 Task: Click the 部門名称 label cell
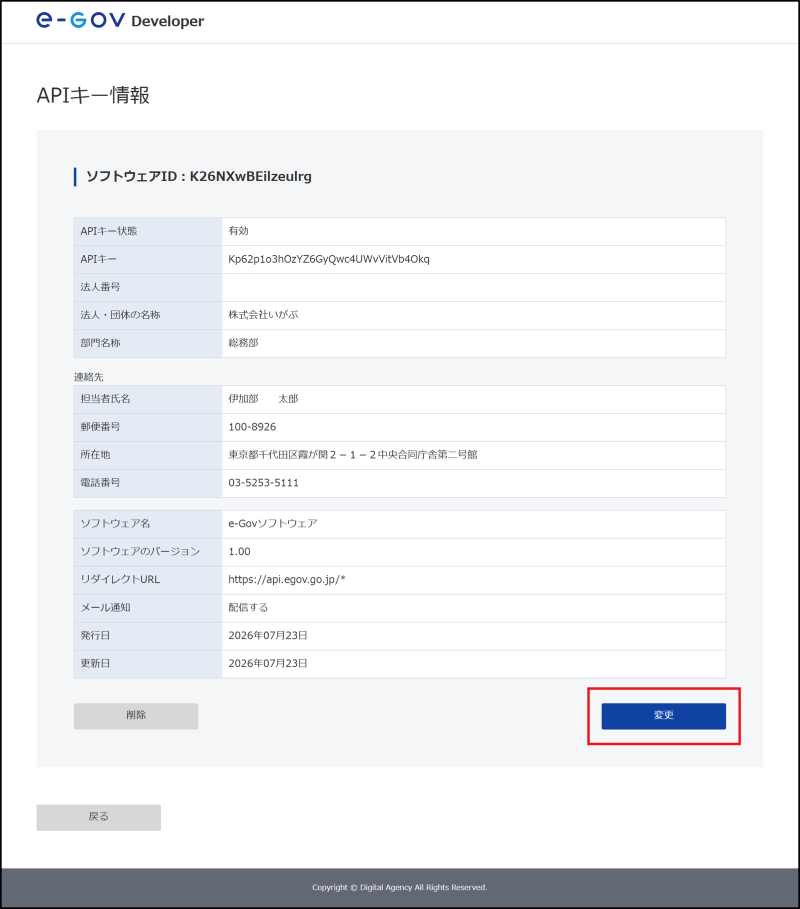pyautogui.click(x=148, y=343)
